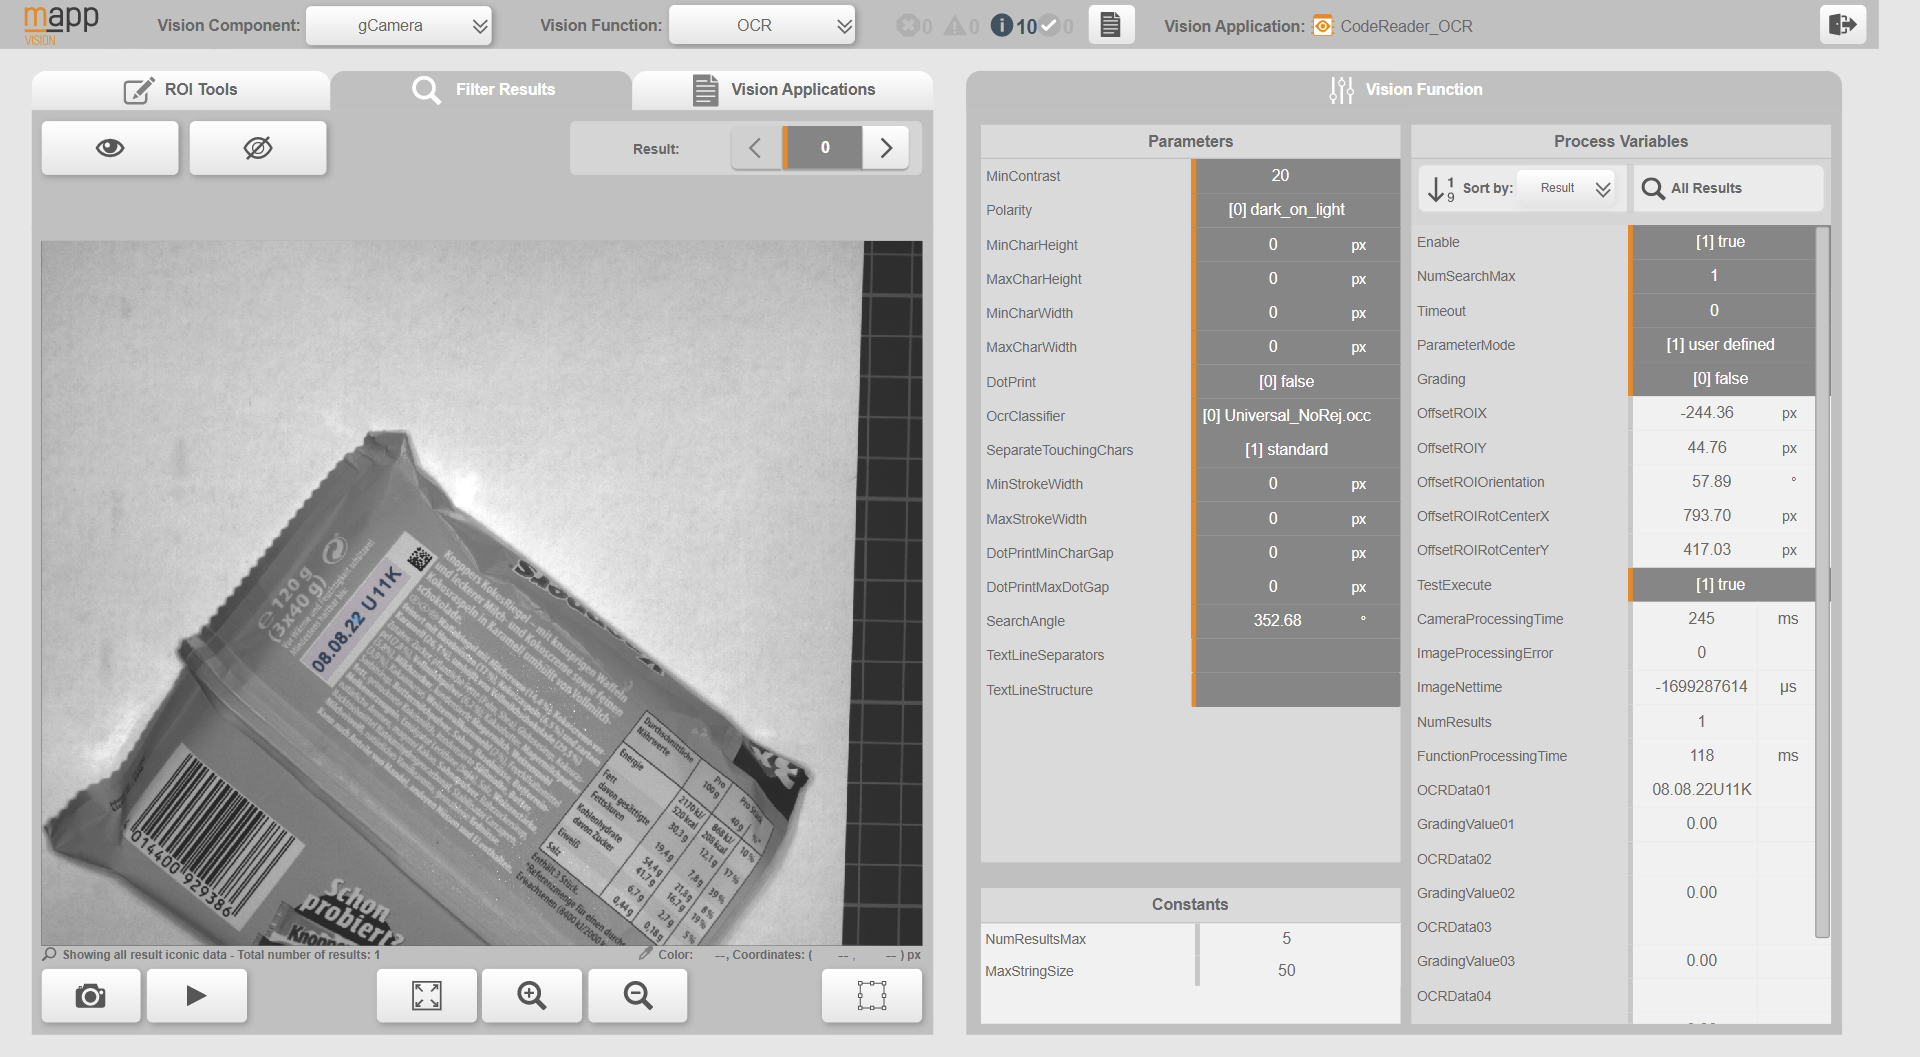Click the warning triangle count icon
1920x1057 pixels.
coord(955,26)
